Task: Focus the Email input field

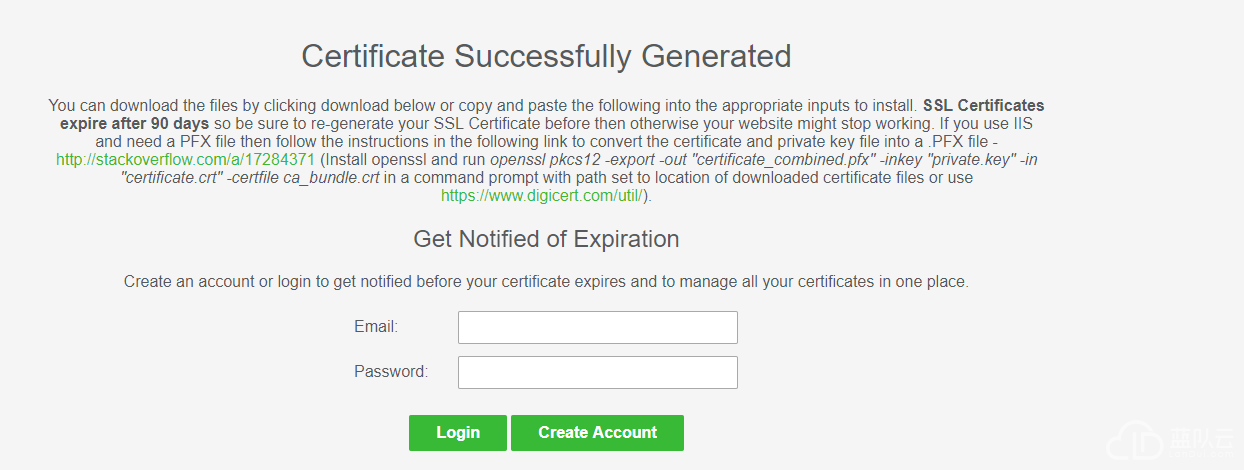Action: (598, 327)
